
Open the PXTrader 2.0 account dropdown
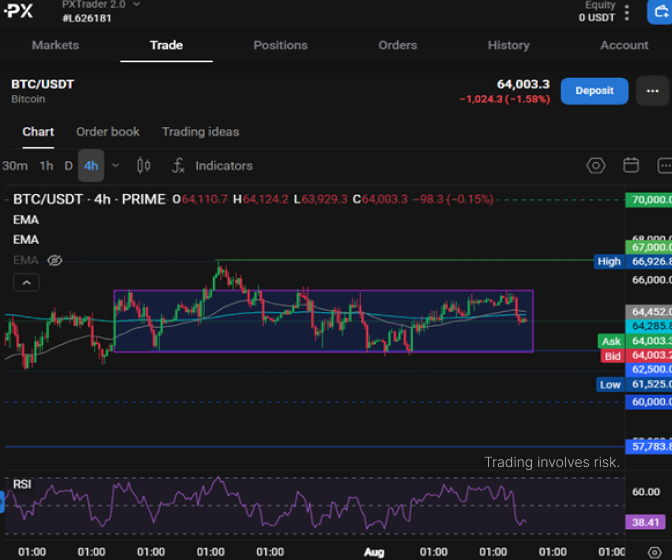101,5
